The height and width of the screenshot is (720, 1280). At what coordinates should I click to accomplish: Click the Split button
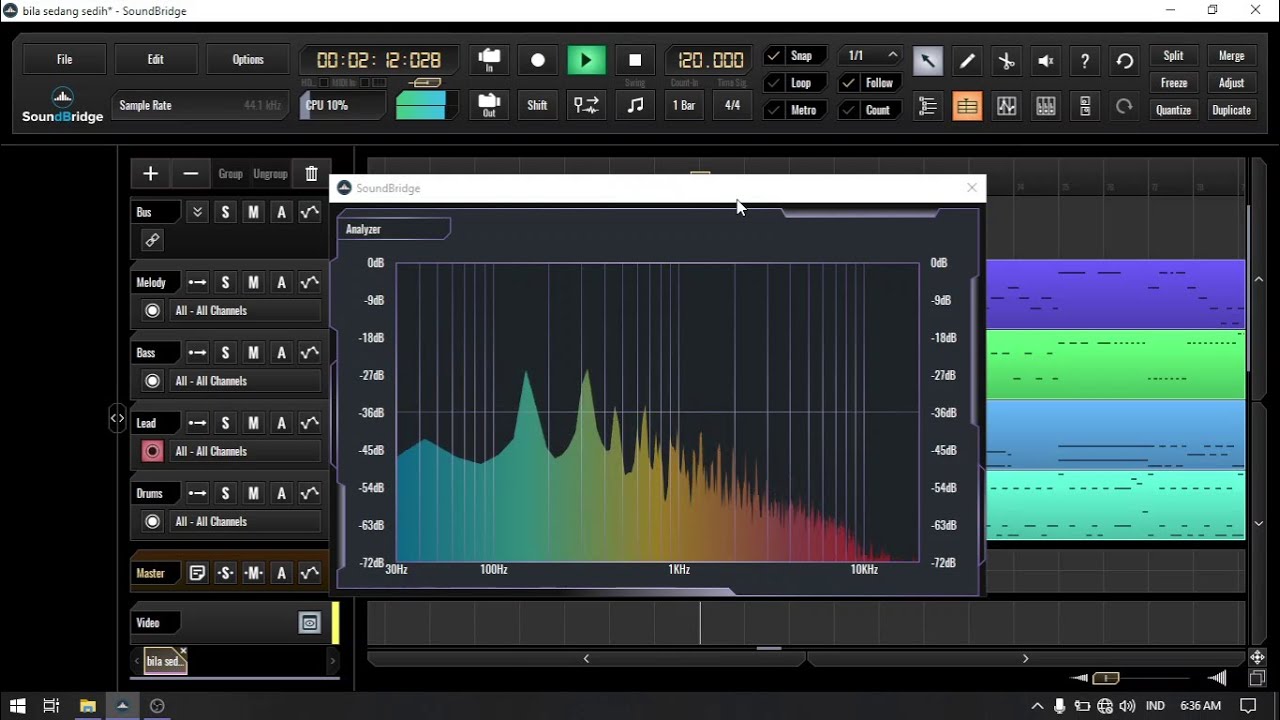1174,56
